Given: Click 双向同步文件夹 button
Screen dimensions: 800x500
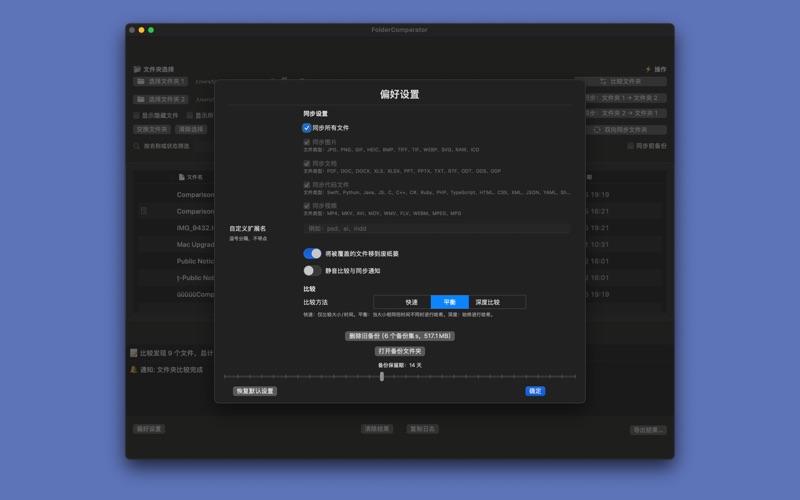Looking at the screenshot, I should pyautogui.click(x=626, y=130).
